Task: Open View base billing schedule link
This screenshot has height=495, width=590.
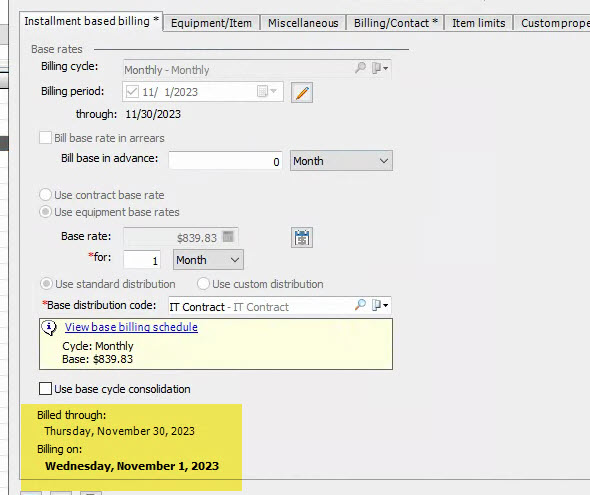Action: point(131,327)
